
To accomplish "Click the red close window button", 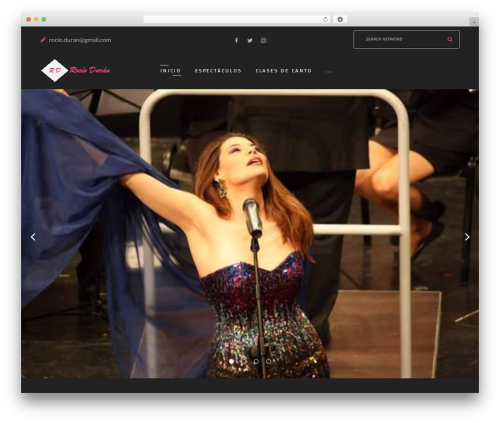I will pos(29,20).
